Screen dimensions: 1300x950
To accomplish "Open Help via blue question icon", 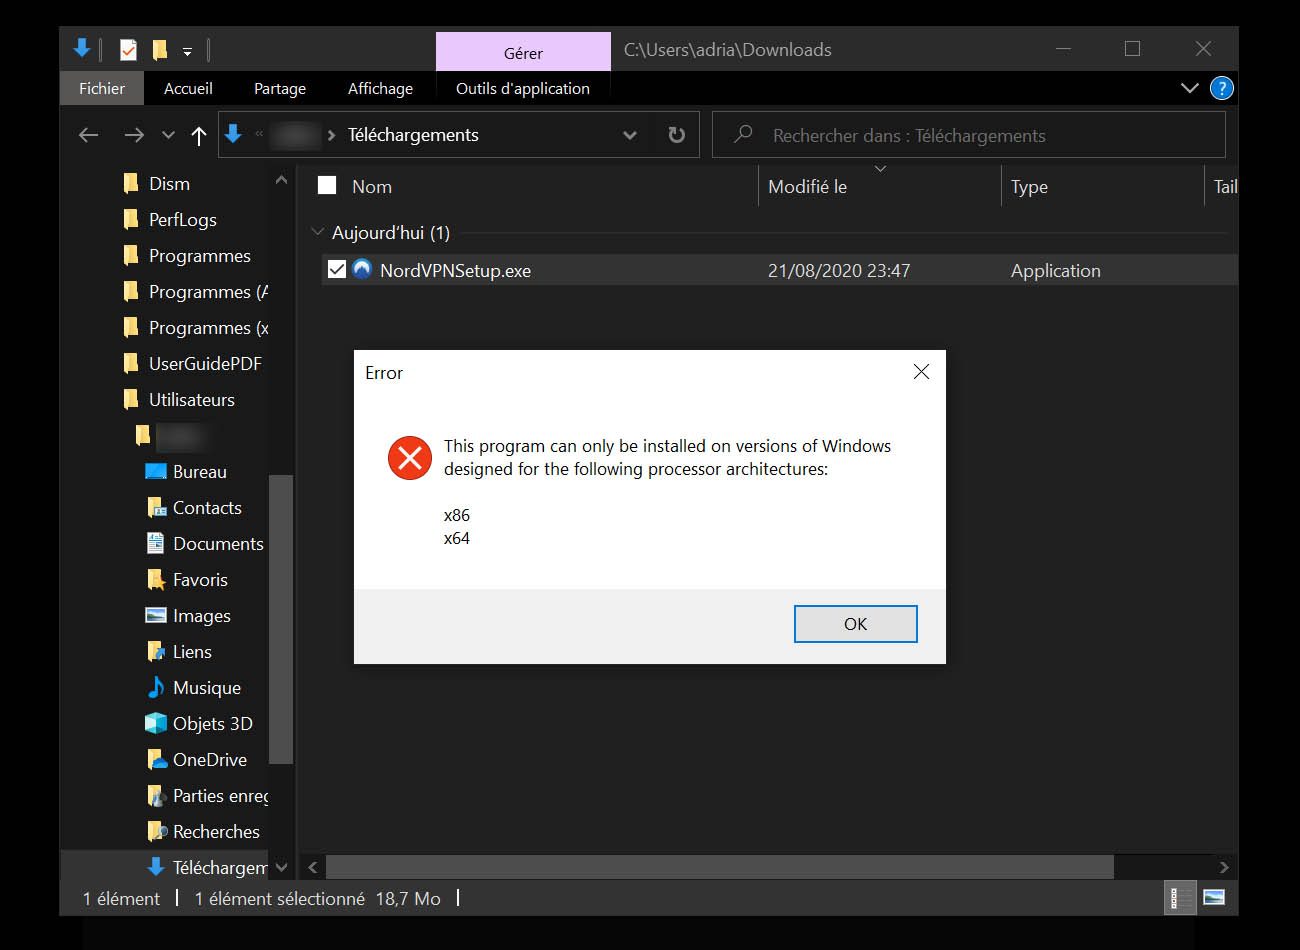I will pos(1221,88).
